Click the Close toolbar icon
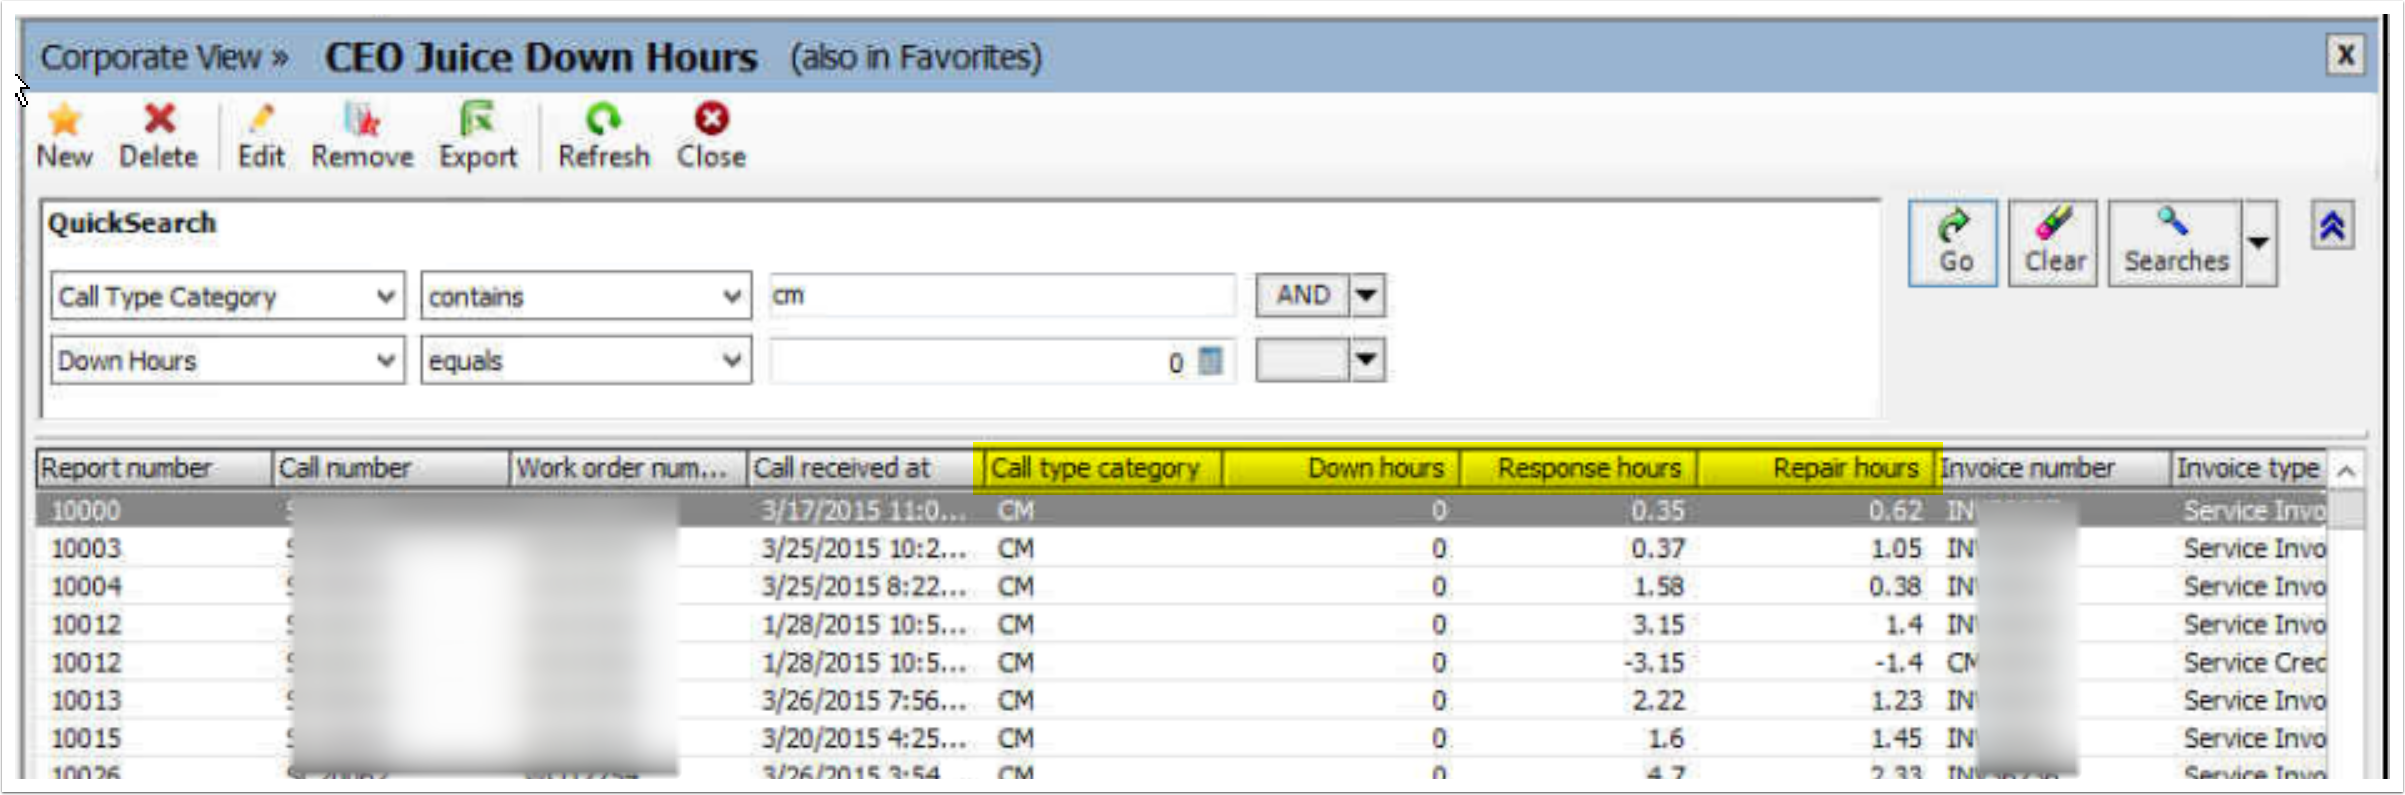2405x795 pixels. (x=711, y=119)
